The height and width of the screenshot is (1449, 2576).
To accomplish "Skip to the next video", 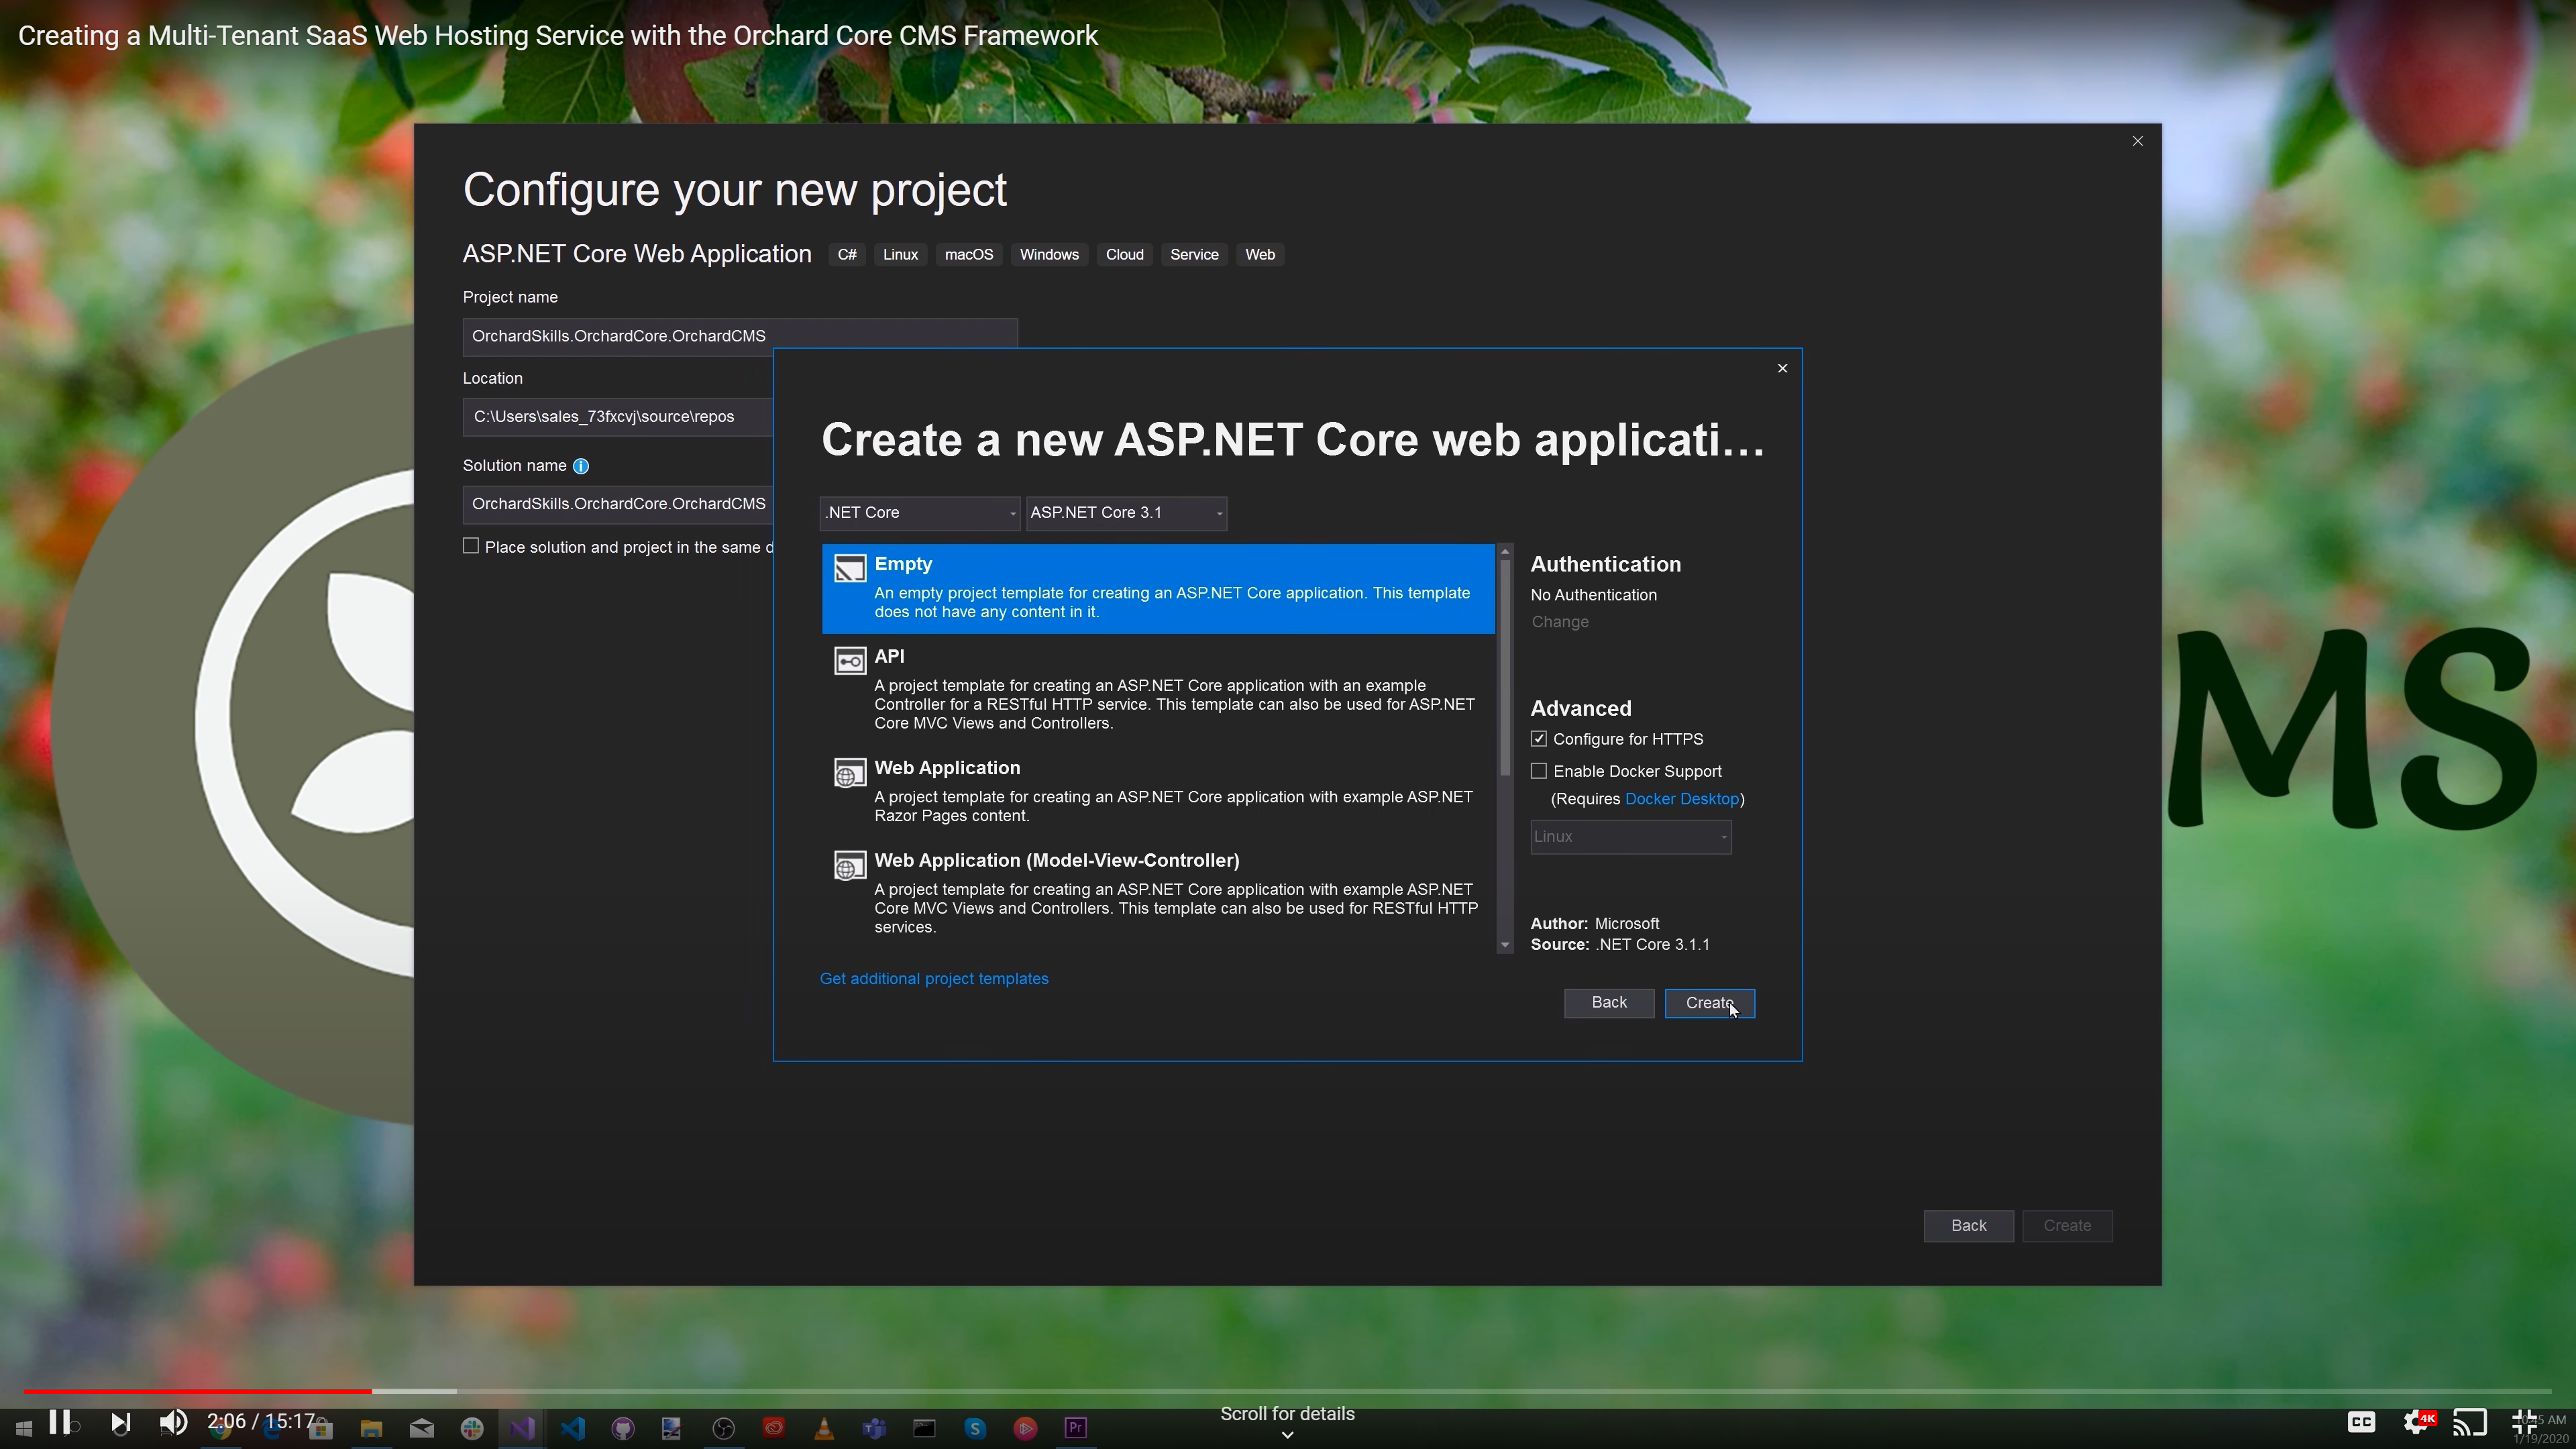I will coord(120,1423).
